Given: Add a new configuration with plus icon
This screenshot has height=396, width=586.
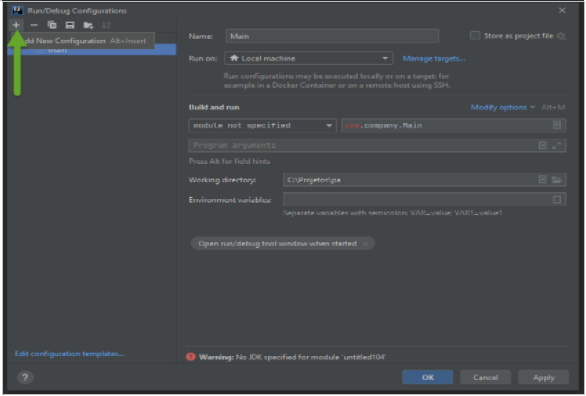Looking at the screenshot, I should click(x=16, y=25).
